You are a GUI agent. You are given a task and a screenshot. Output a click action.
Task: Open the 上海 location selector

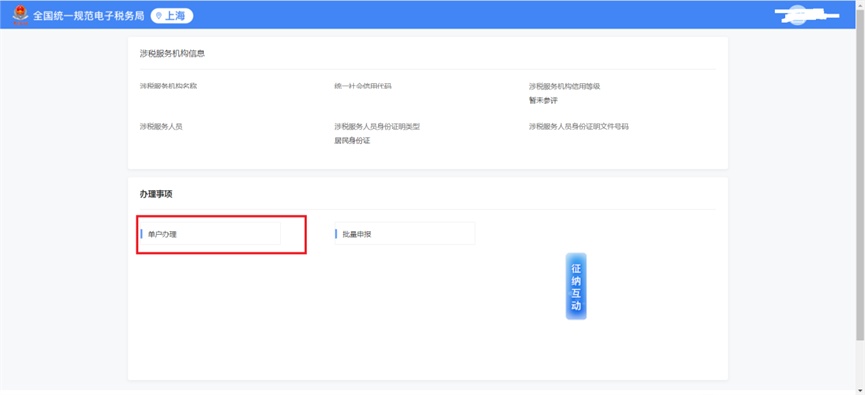[172, 15]
